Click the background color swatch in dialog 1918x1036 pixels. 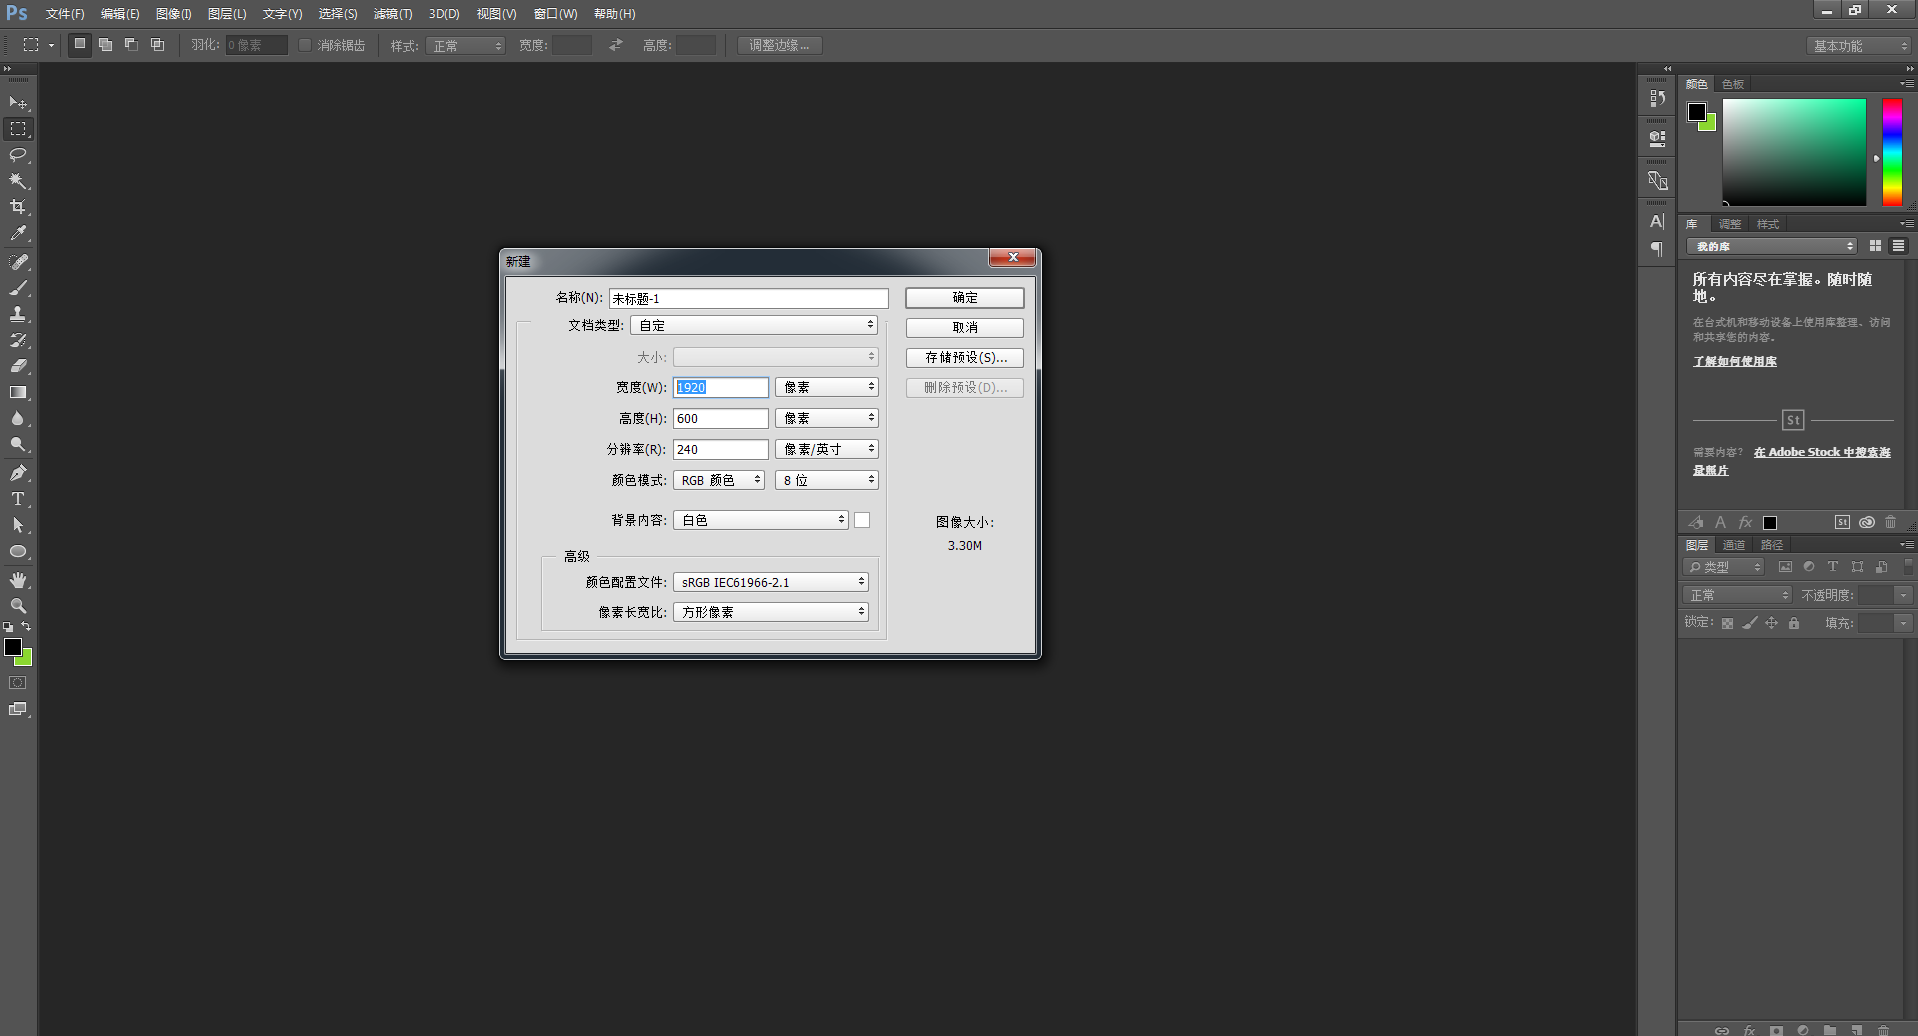click(x=862, y=520)
